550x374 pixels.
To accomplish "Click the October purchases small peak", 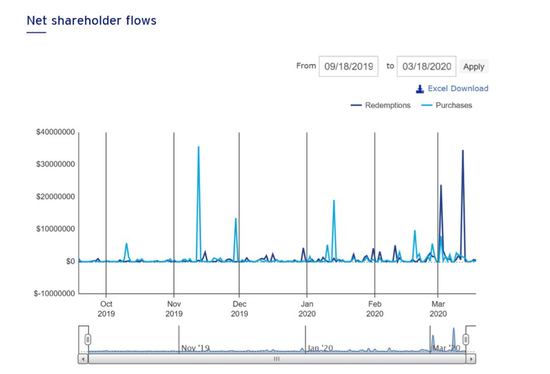I will pyautogui.click(x=126, y=243).
